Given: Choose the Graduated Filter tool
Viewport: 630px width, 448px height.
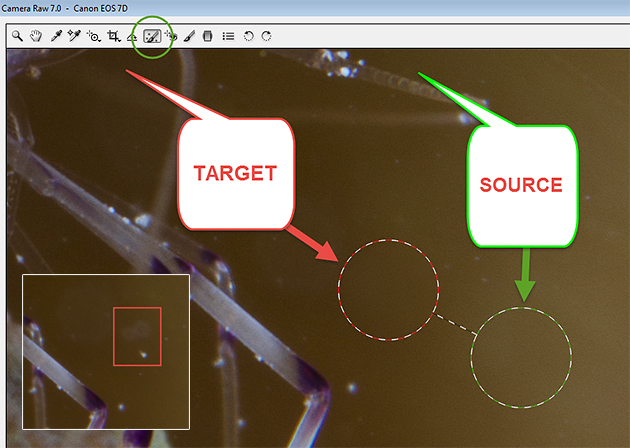Looking at the screenshot, I should pos(207,37).
